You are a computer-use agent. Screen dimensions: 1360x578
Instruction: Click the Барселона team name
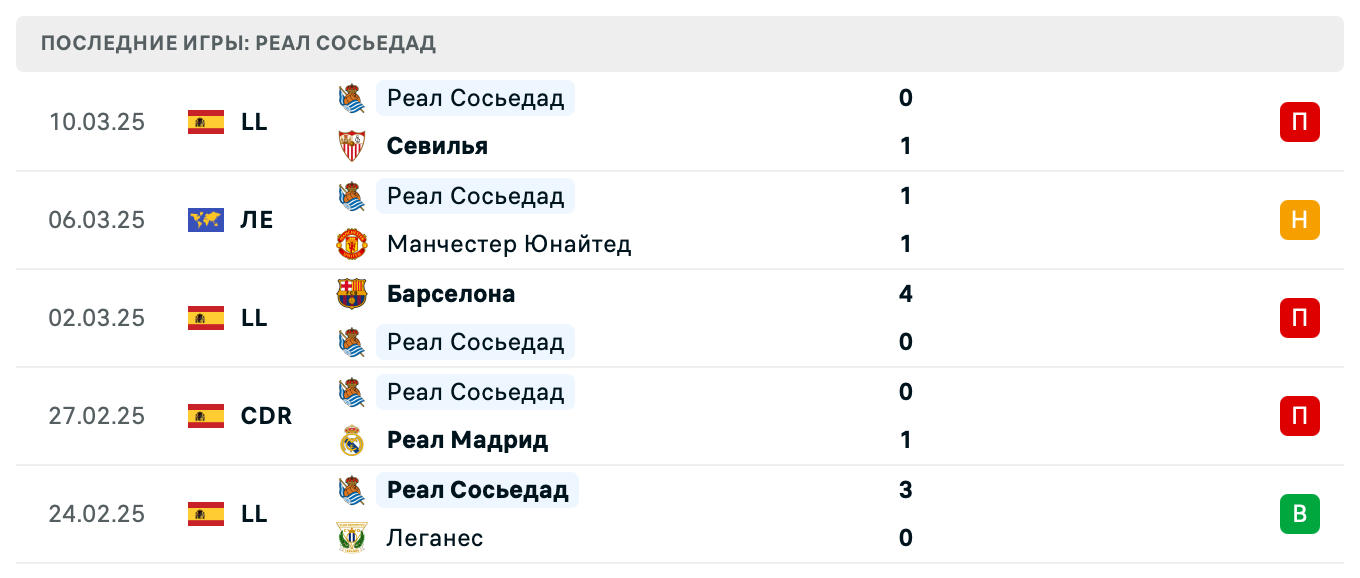tap(450, 294)
